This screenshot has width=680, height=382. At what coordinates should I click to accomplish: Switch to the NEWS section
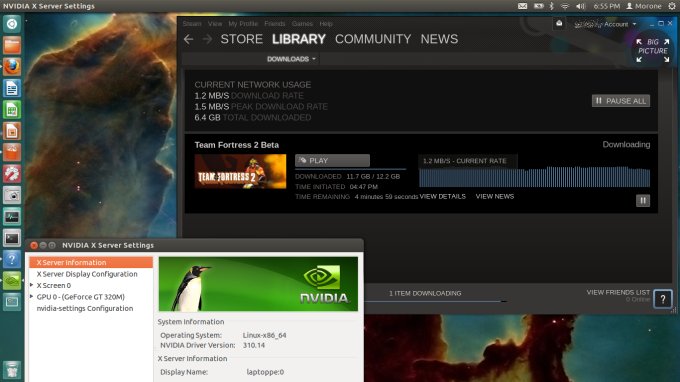pos(439,39)
